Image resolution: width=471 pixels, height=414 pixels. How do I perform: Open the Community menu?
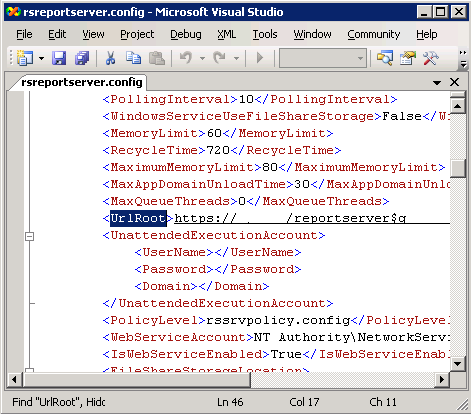pyautogui.click(x=373, y=34)
